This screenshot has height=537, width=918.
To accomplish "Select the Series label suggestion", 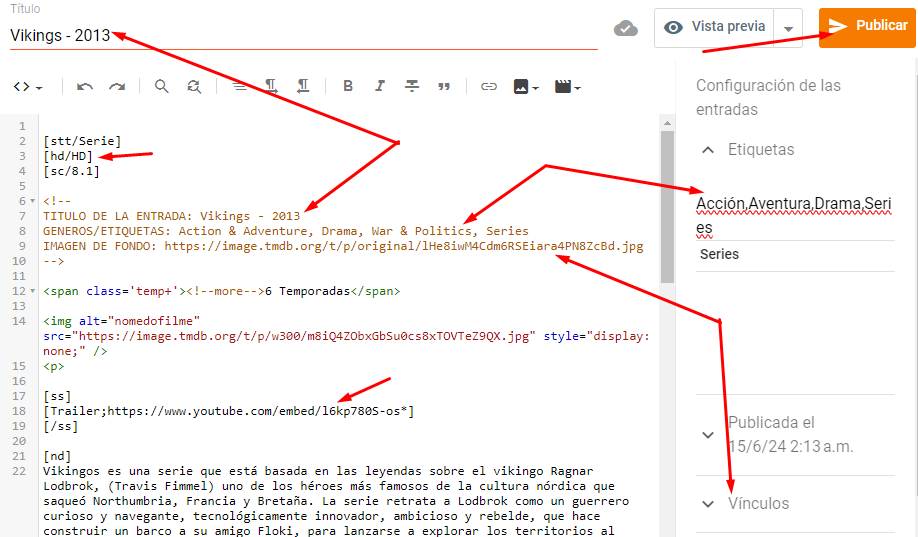I will (720, 255).
